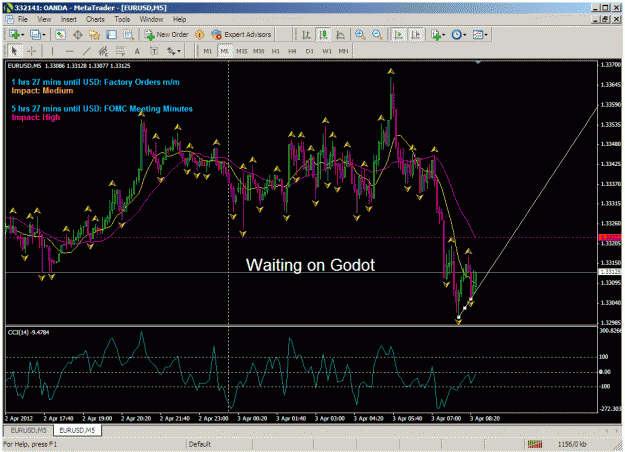The width and height of the screenshot is (625, 452).
Task: Switch to H1 timeframe
Action: (x=275, y=51)
